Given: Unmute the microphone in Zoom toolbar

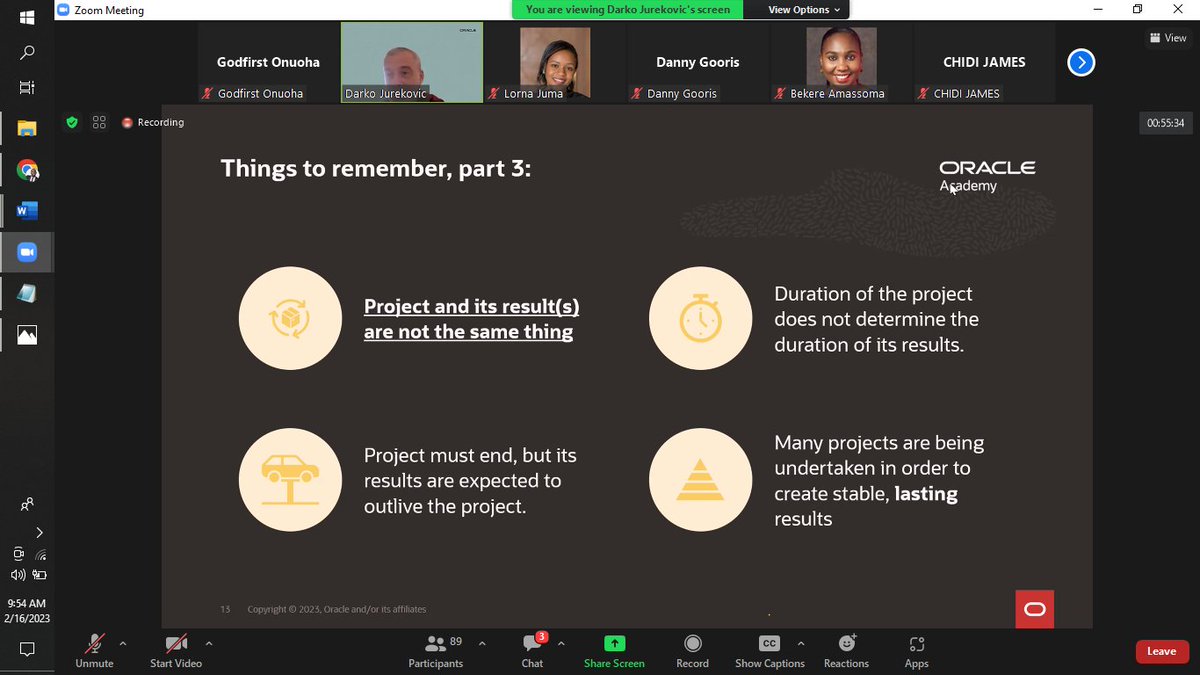Looking at the screenshot, I should click(x=94, y=650).
